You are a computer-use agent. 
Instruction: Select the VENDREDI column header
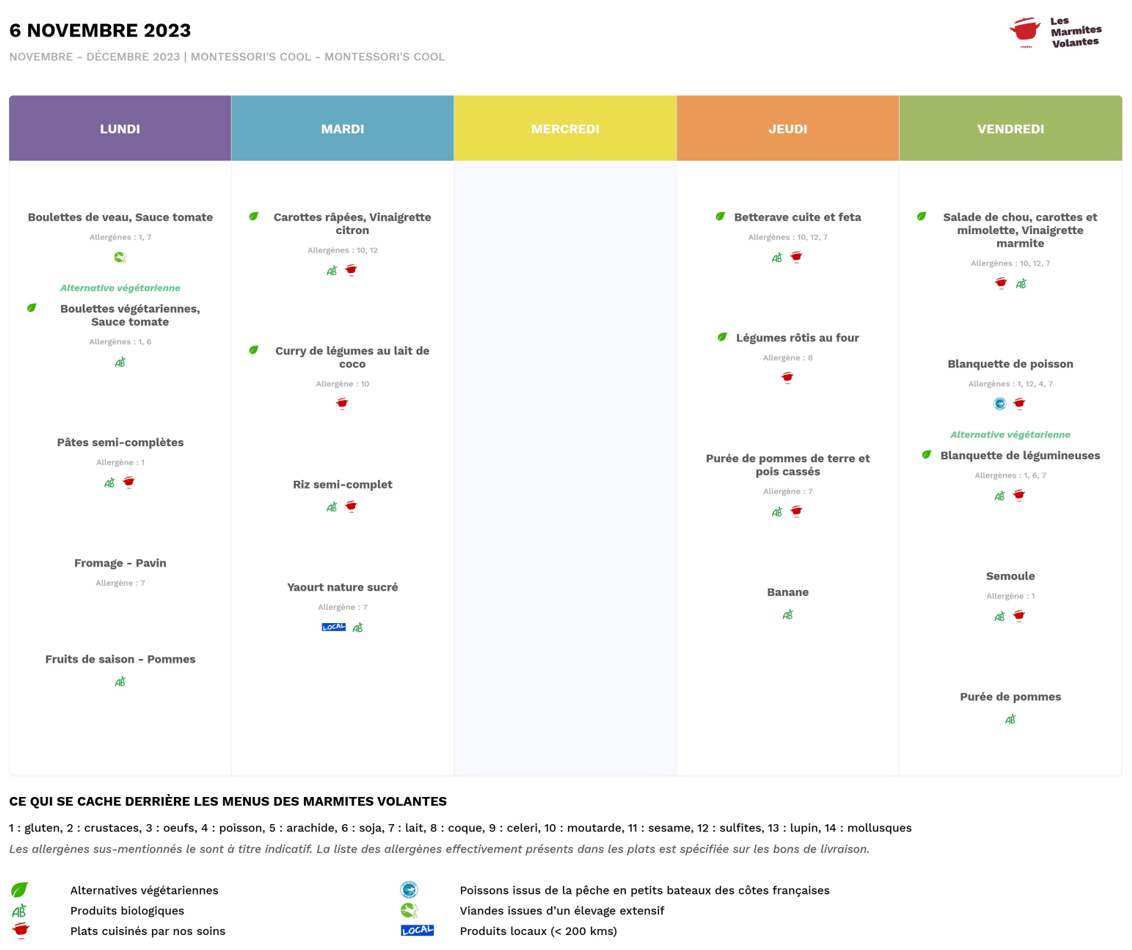tap(1010, 129)
